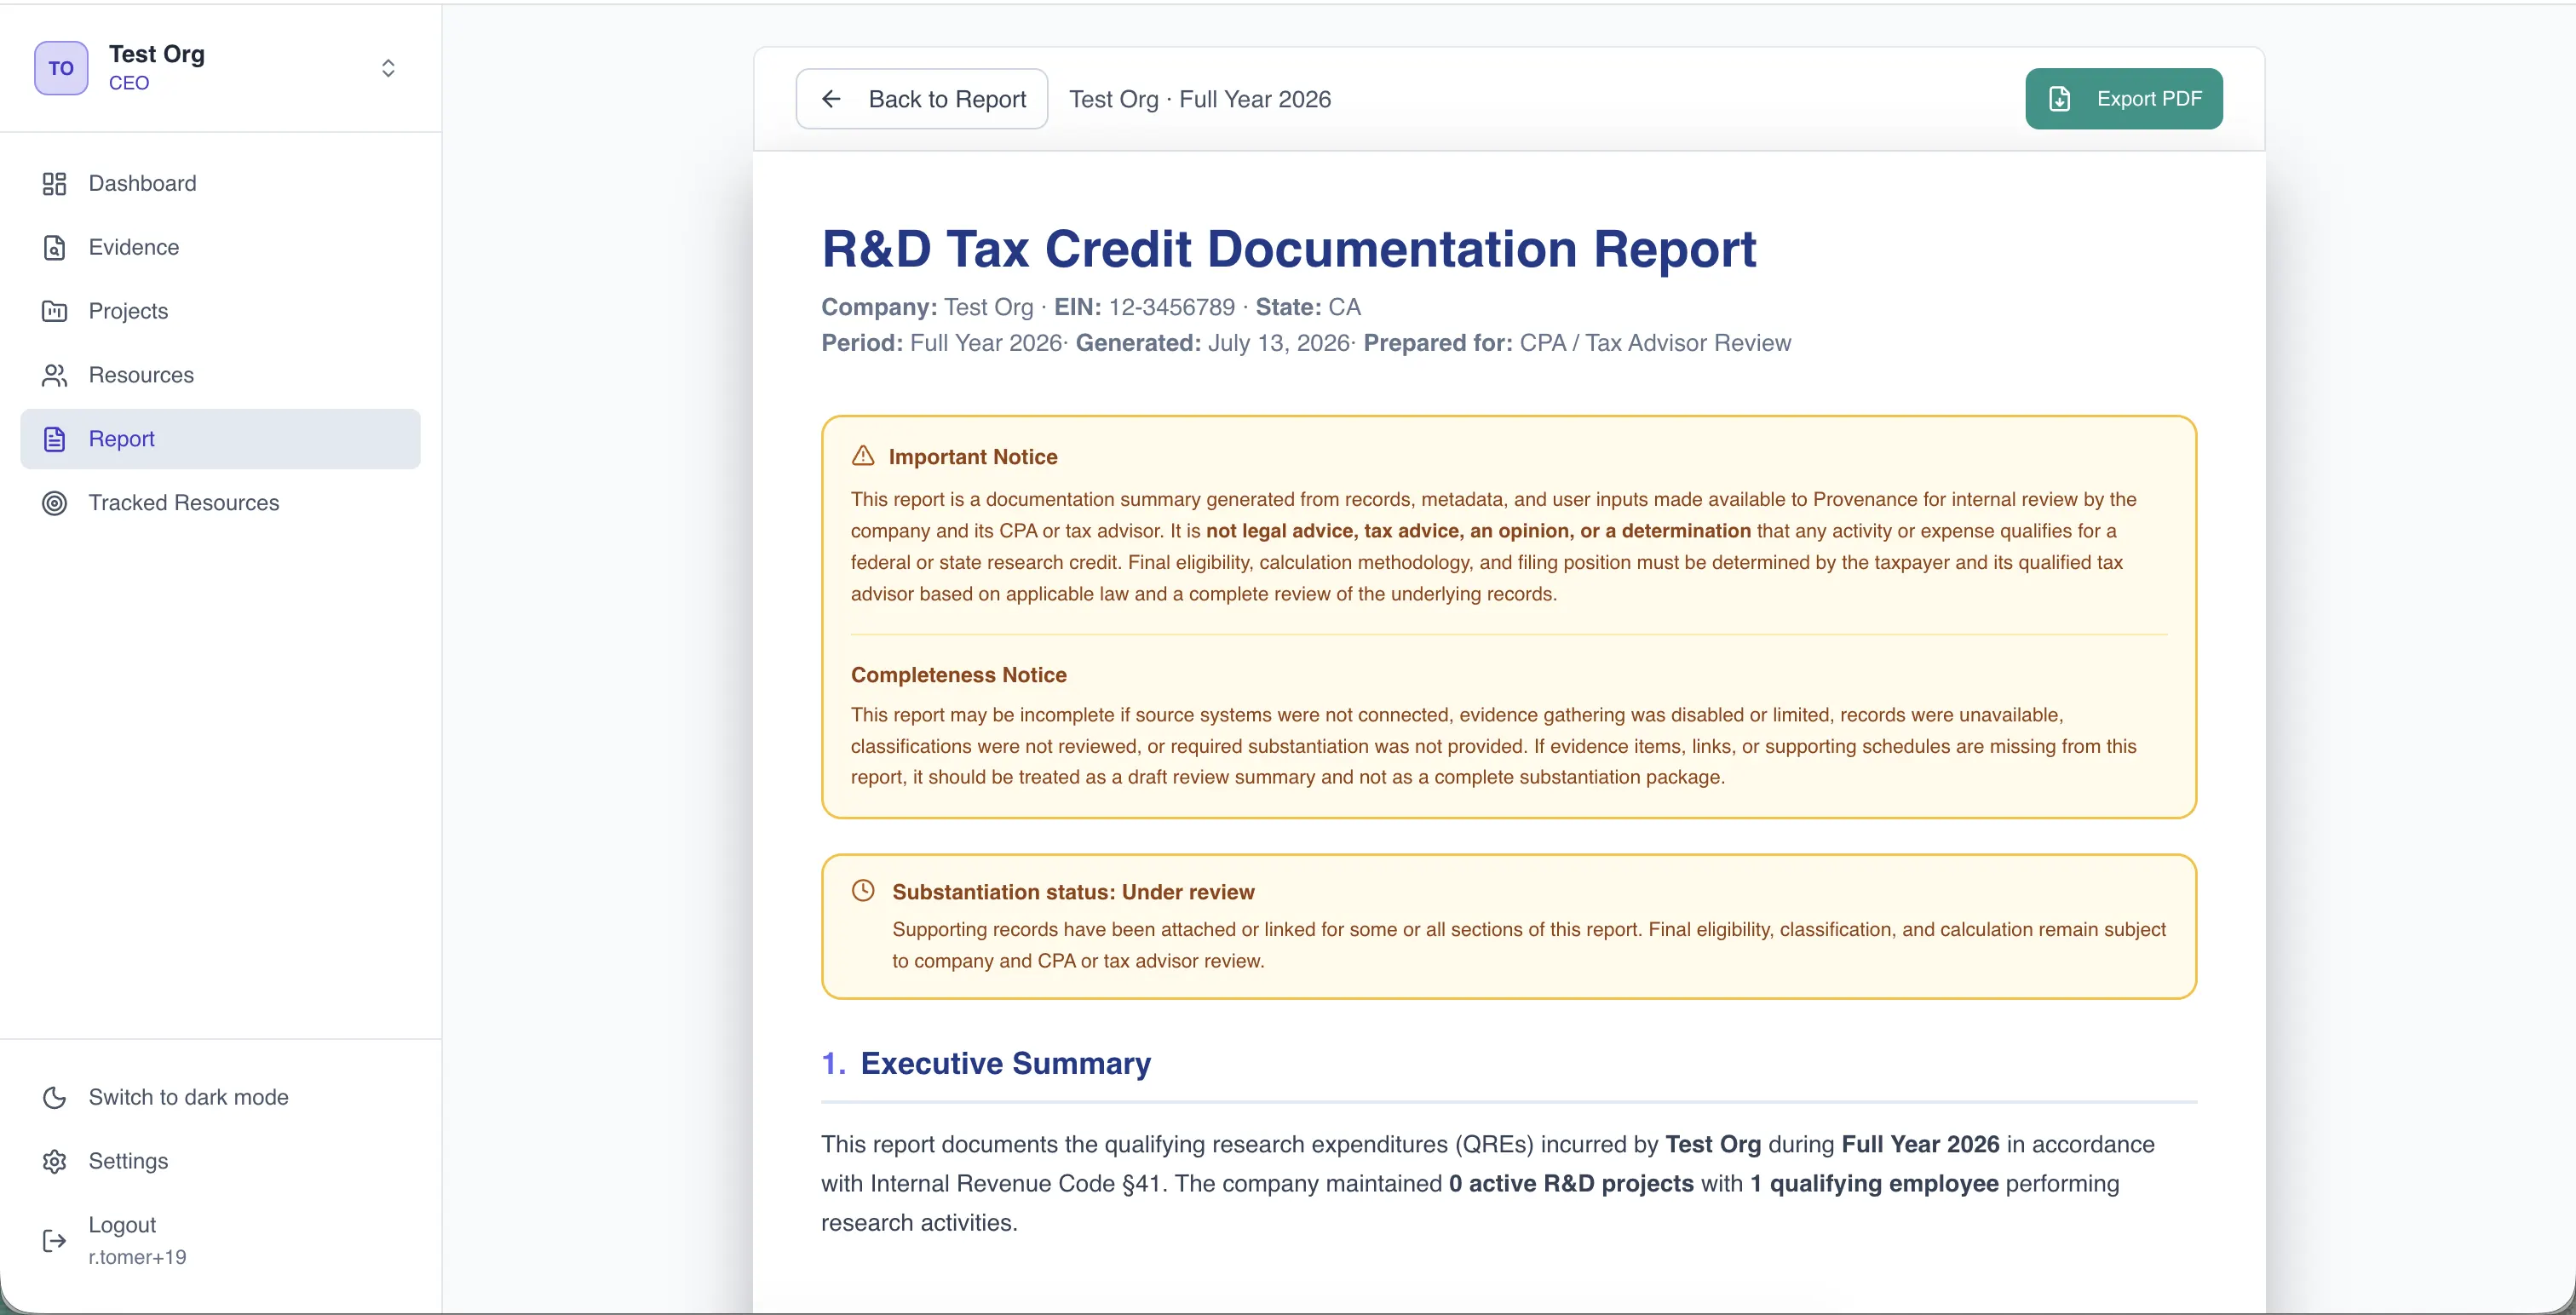The height and width of the screenshot is (1315, 2576).
Task: Go to the Evidence section
Action: (x=220, y=248)
